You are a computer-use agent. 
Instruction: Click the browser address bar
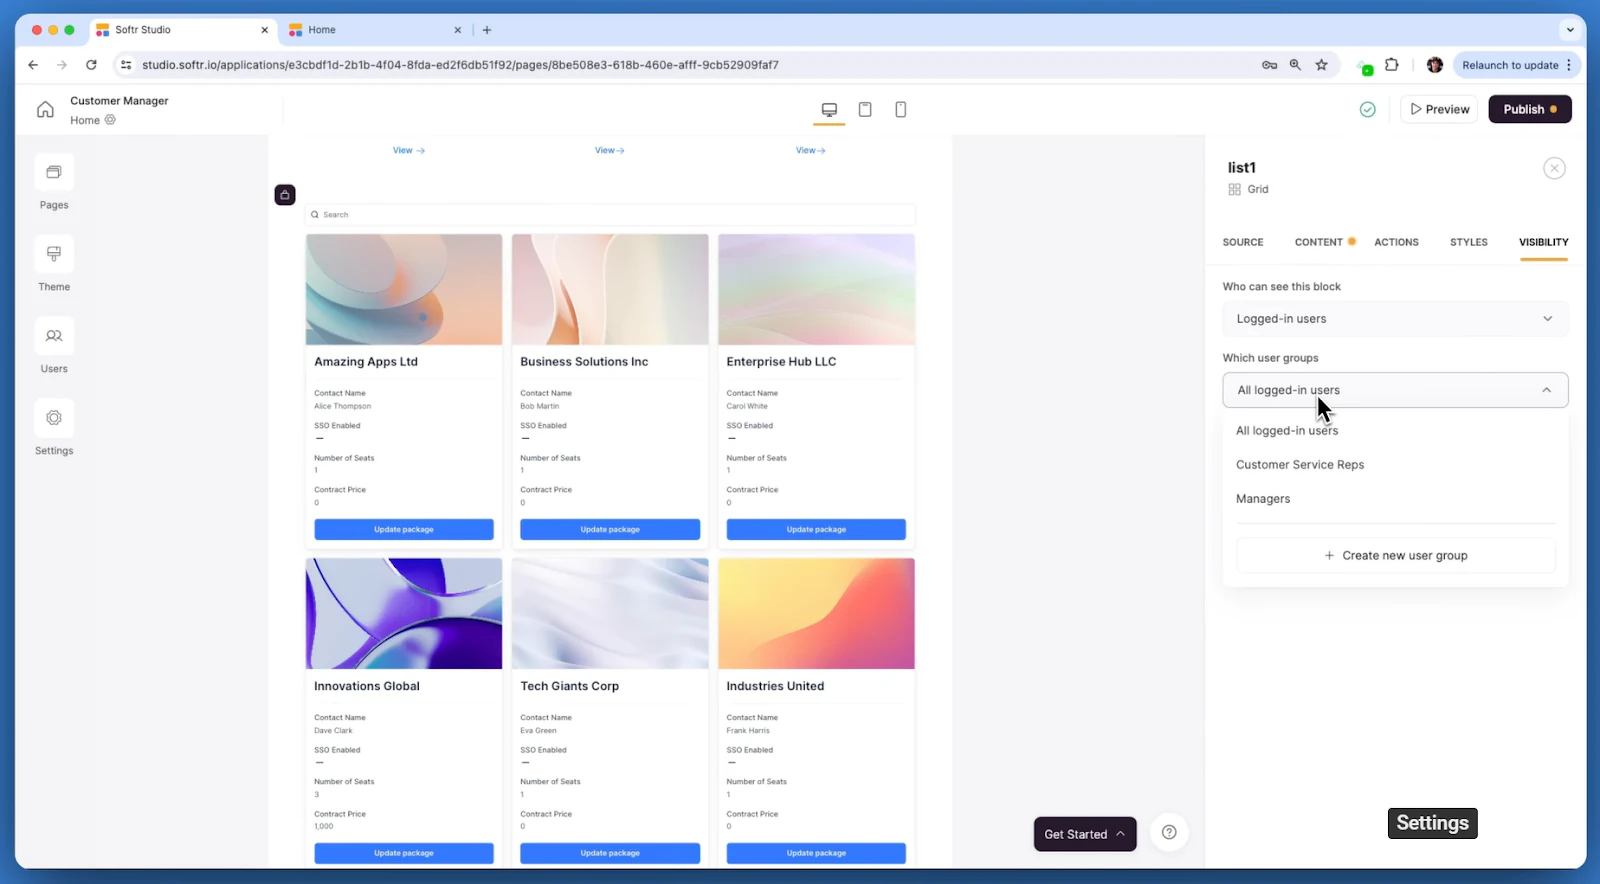[690, 65]
